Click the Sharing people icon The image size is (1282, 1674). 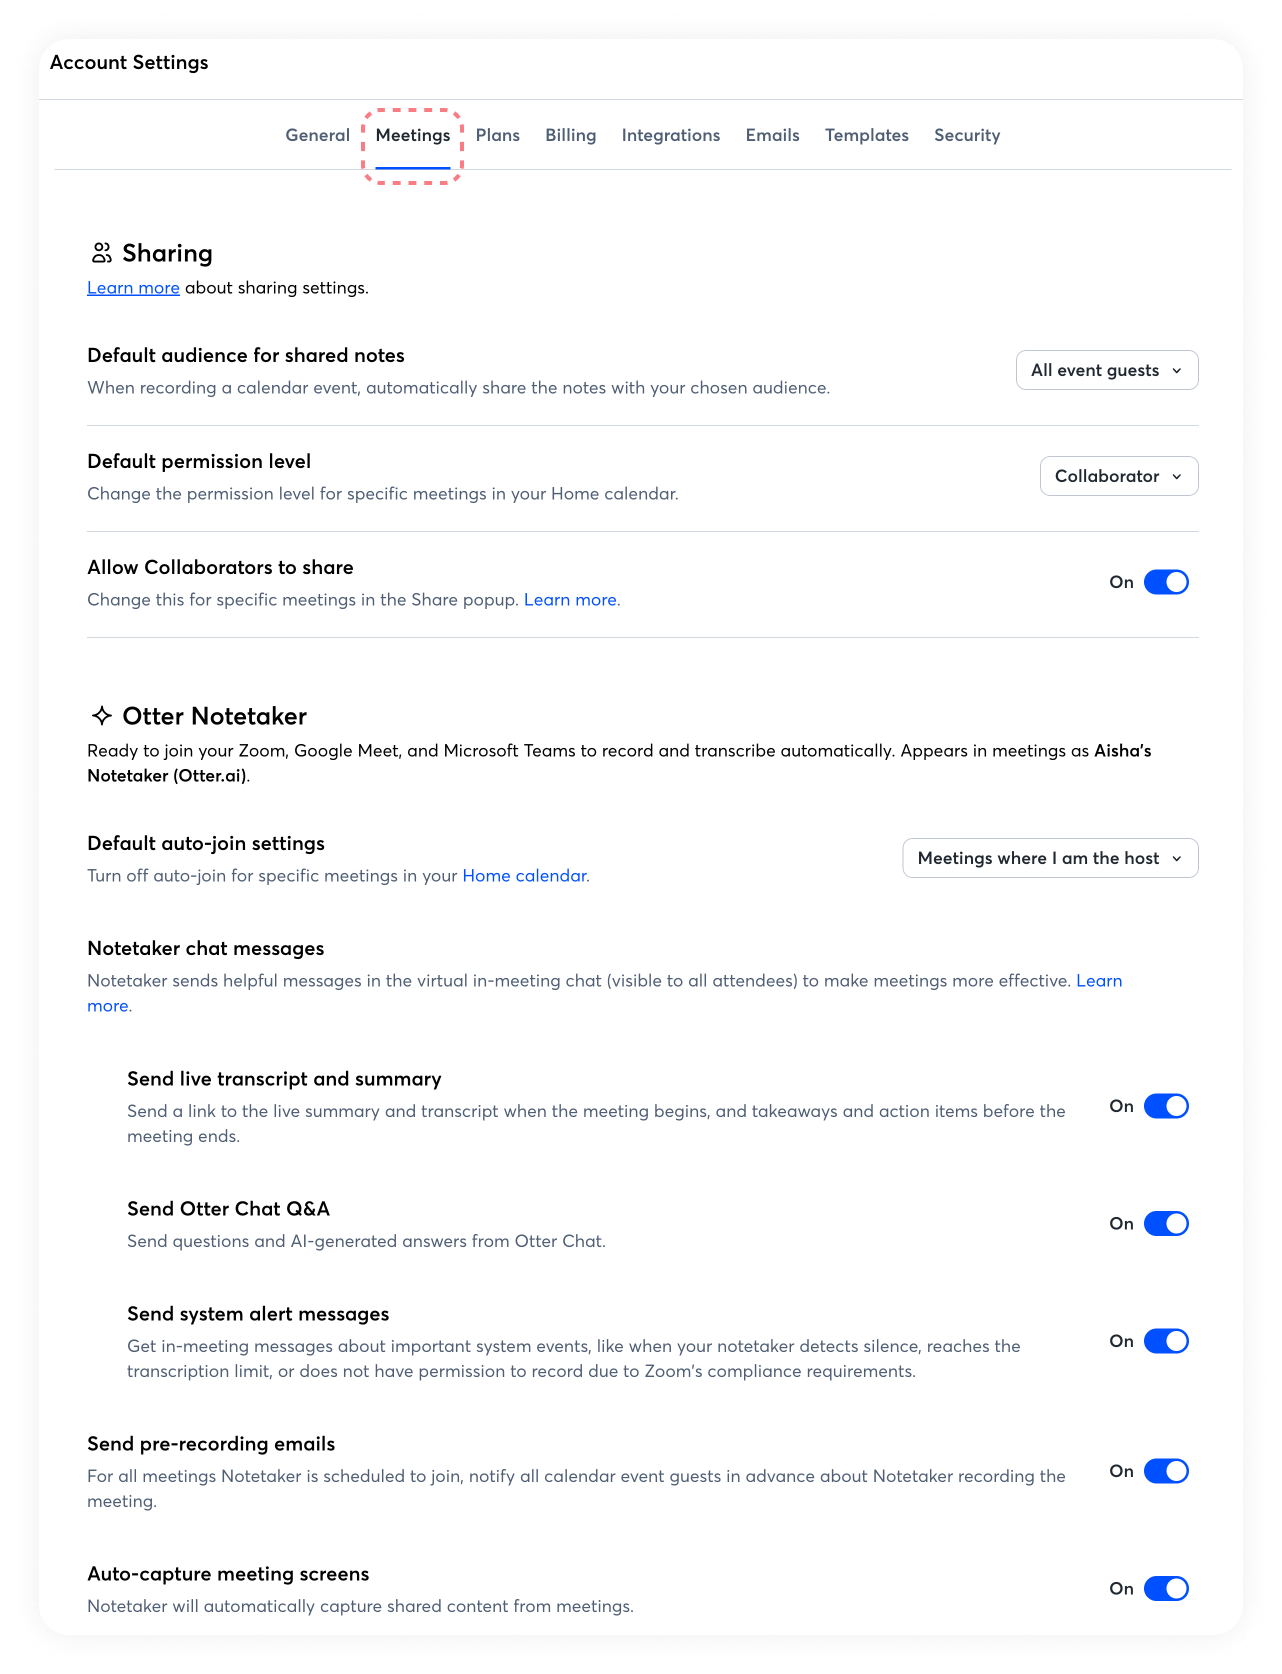coord(101,253)
